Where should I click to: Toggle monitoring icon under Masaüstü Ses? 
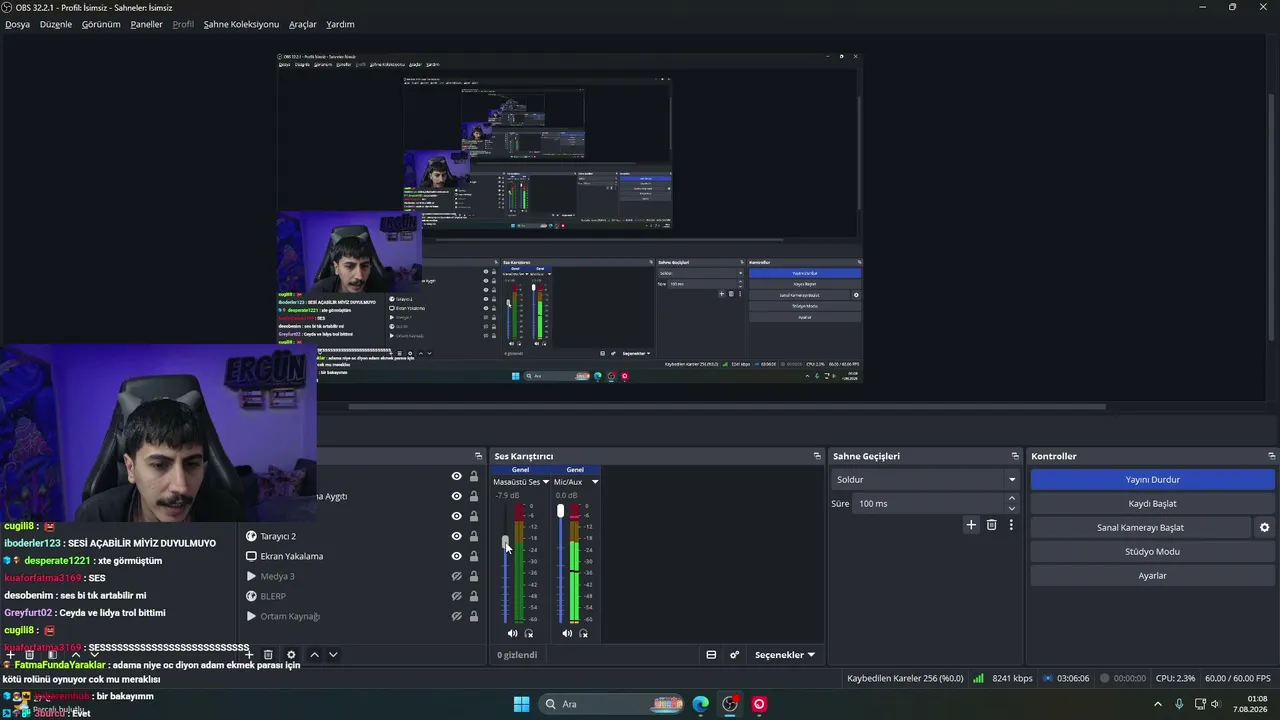pos(529,633)
